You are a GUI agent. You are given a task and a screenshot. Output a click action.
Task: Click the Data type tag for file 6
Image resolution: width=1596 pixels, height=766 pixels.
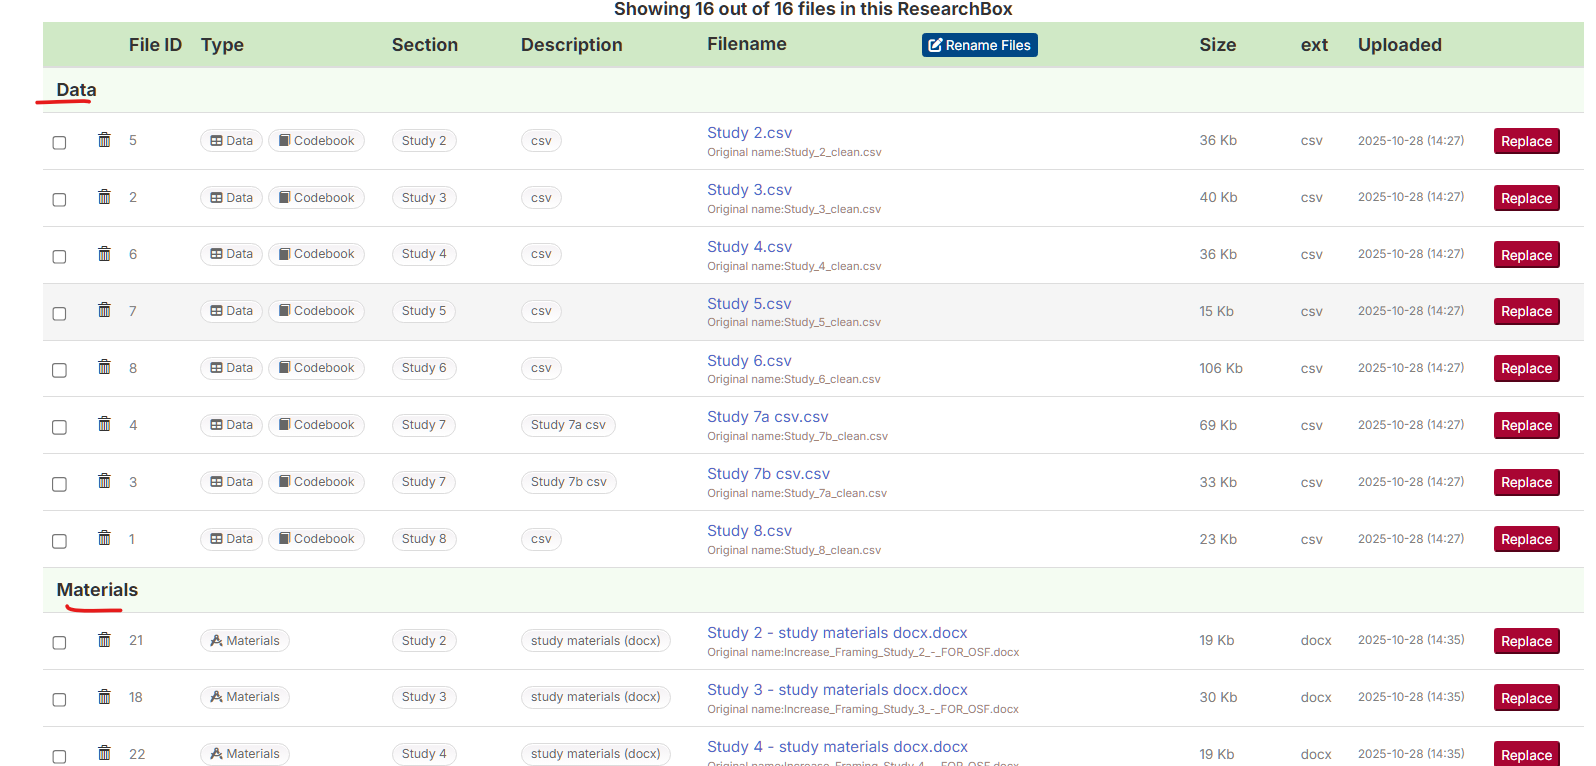point(231,254)
